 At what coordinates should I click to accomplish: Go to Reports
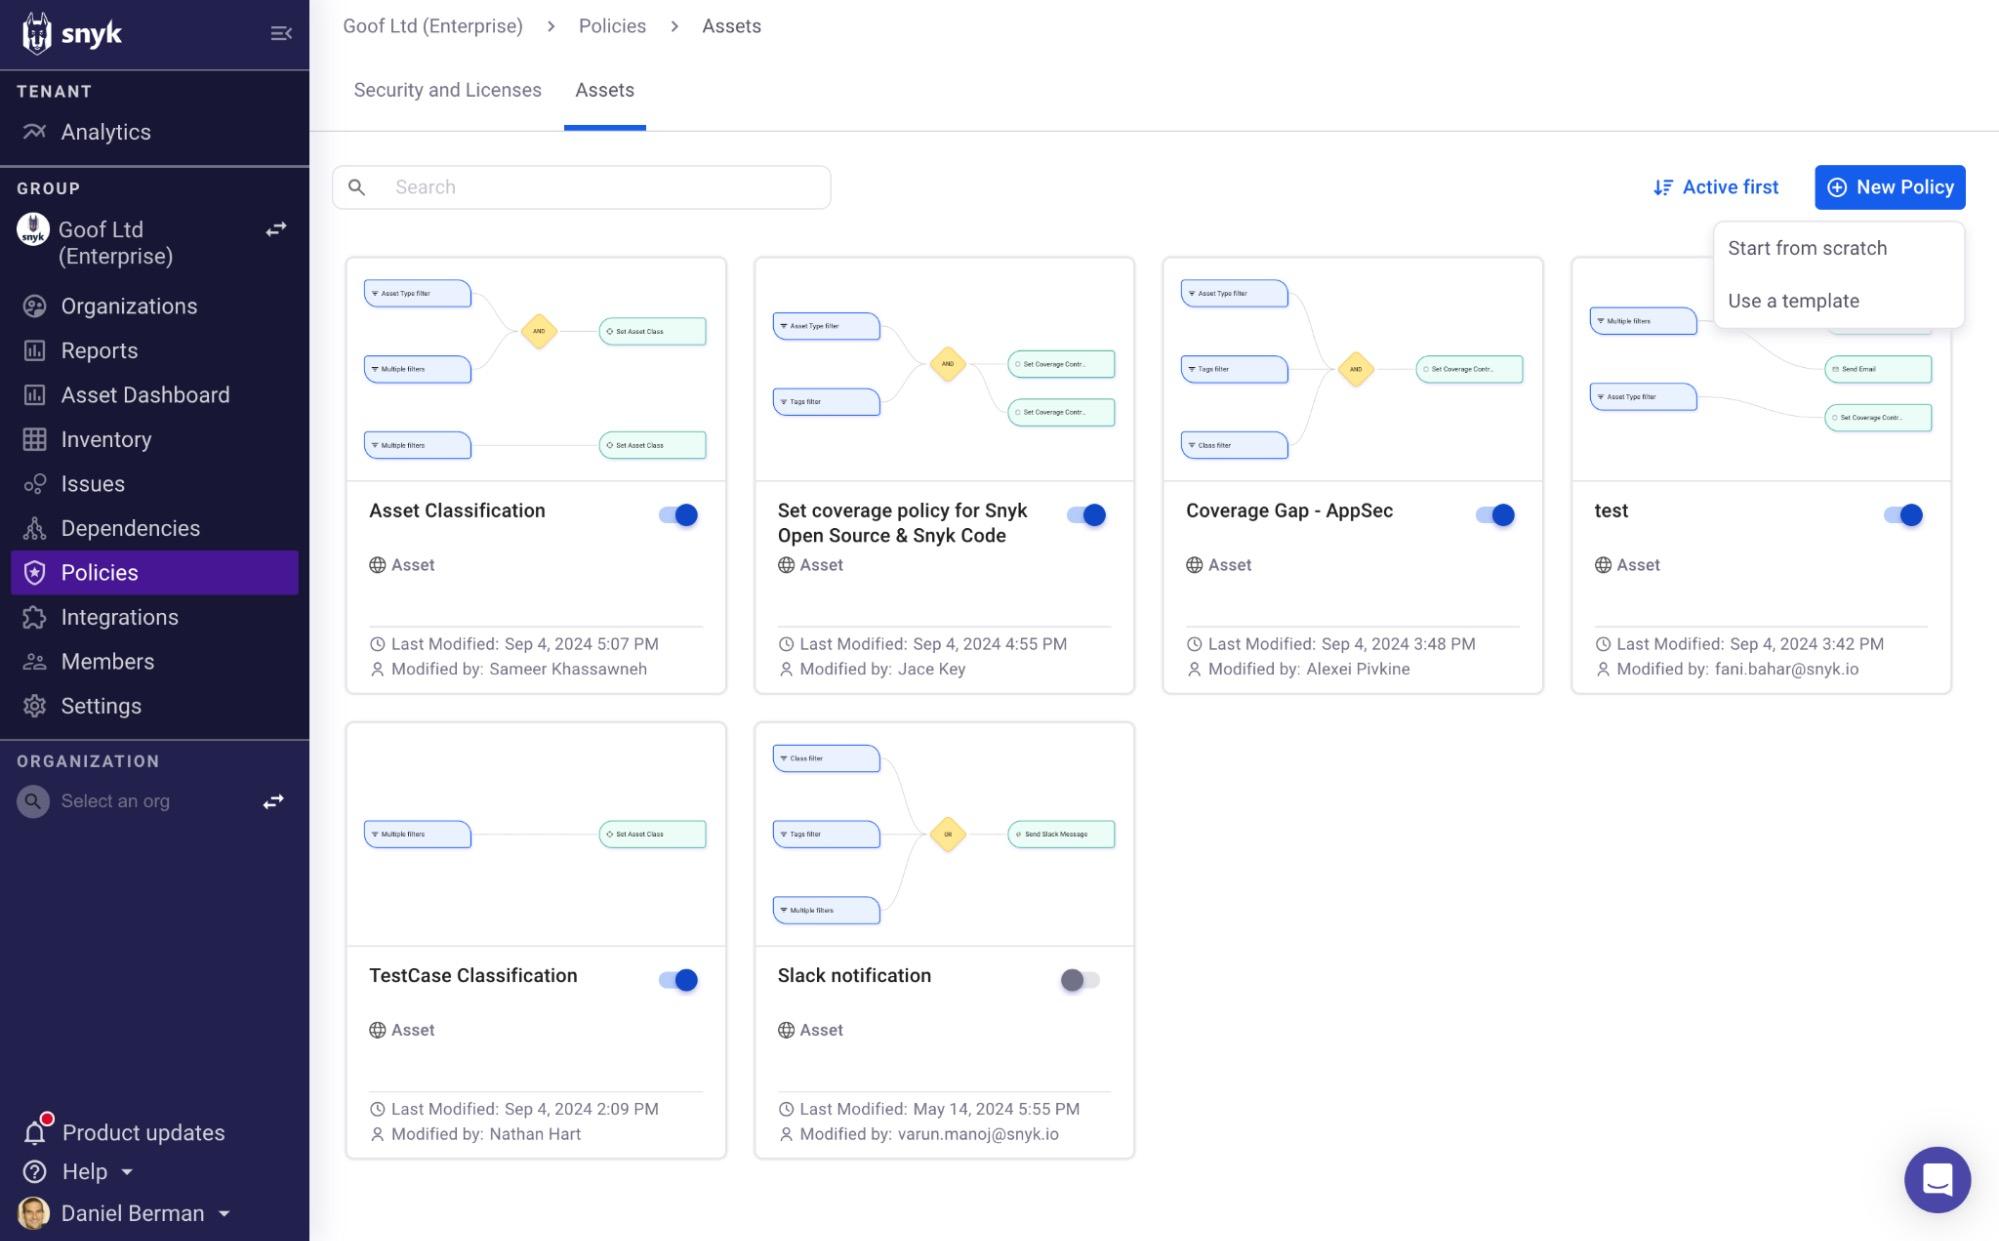99,351
